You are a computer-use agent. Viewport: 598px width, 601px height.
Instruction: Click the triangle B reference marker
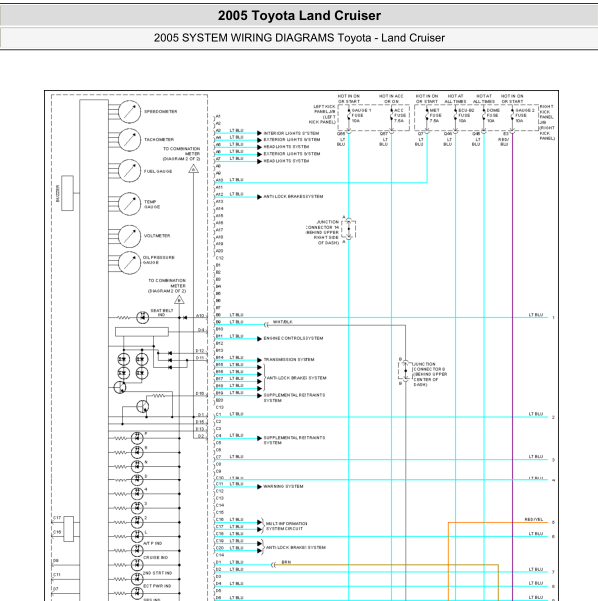179,299
